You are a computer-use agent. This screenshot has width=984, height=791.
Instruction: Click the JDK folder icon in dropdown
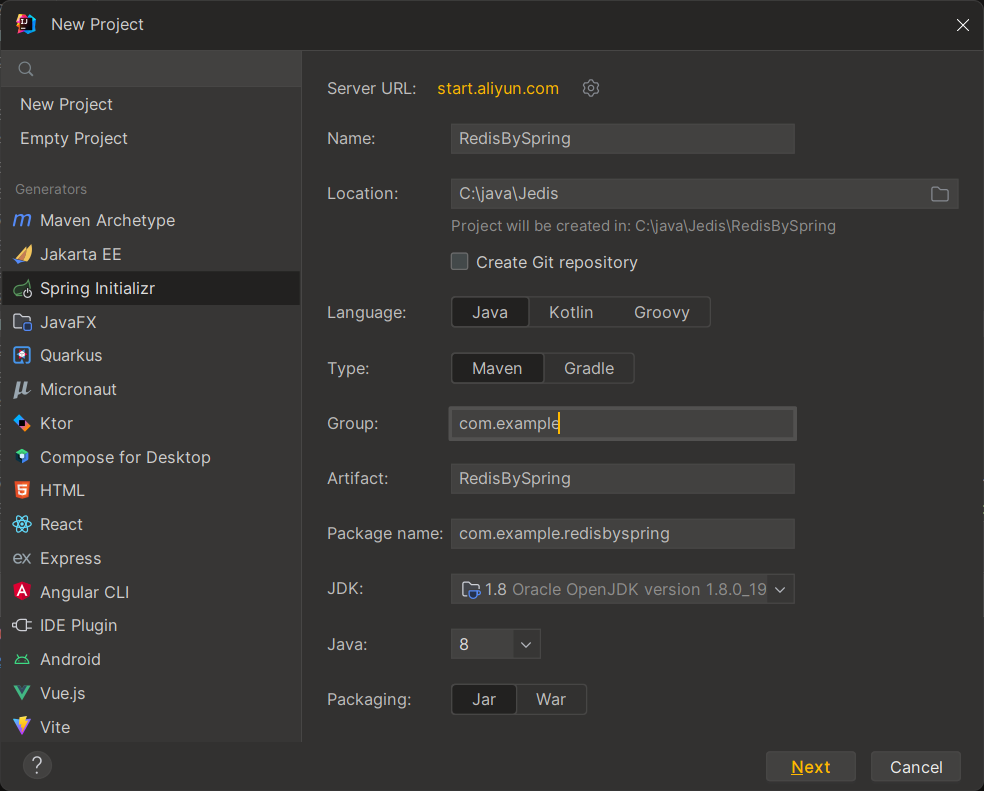pyautogui.click(x=471, y=589)
